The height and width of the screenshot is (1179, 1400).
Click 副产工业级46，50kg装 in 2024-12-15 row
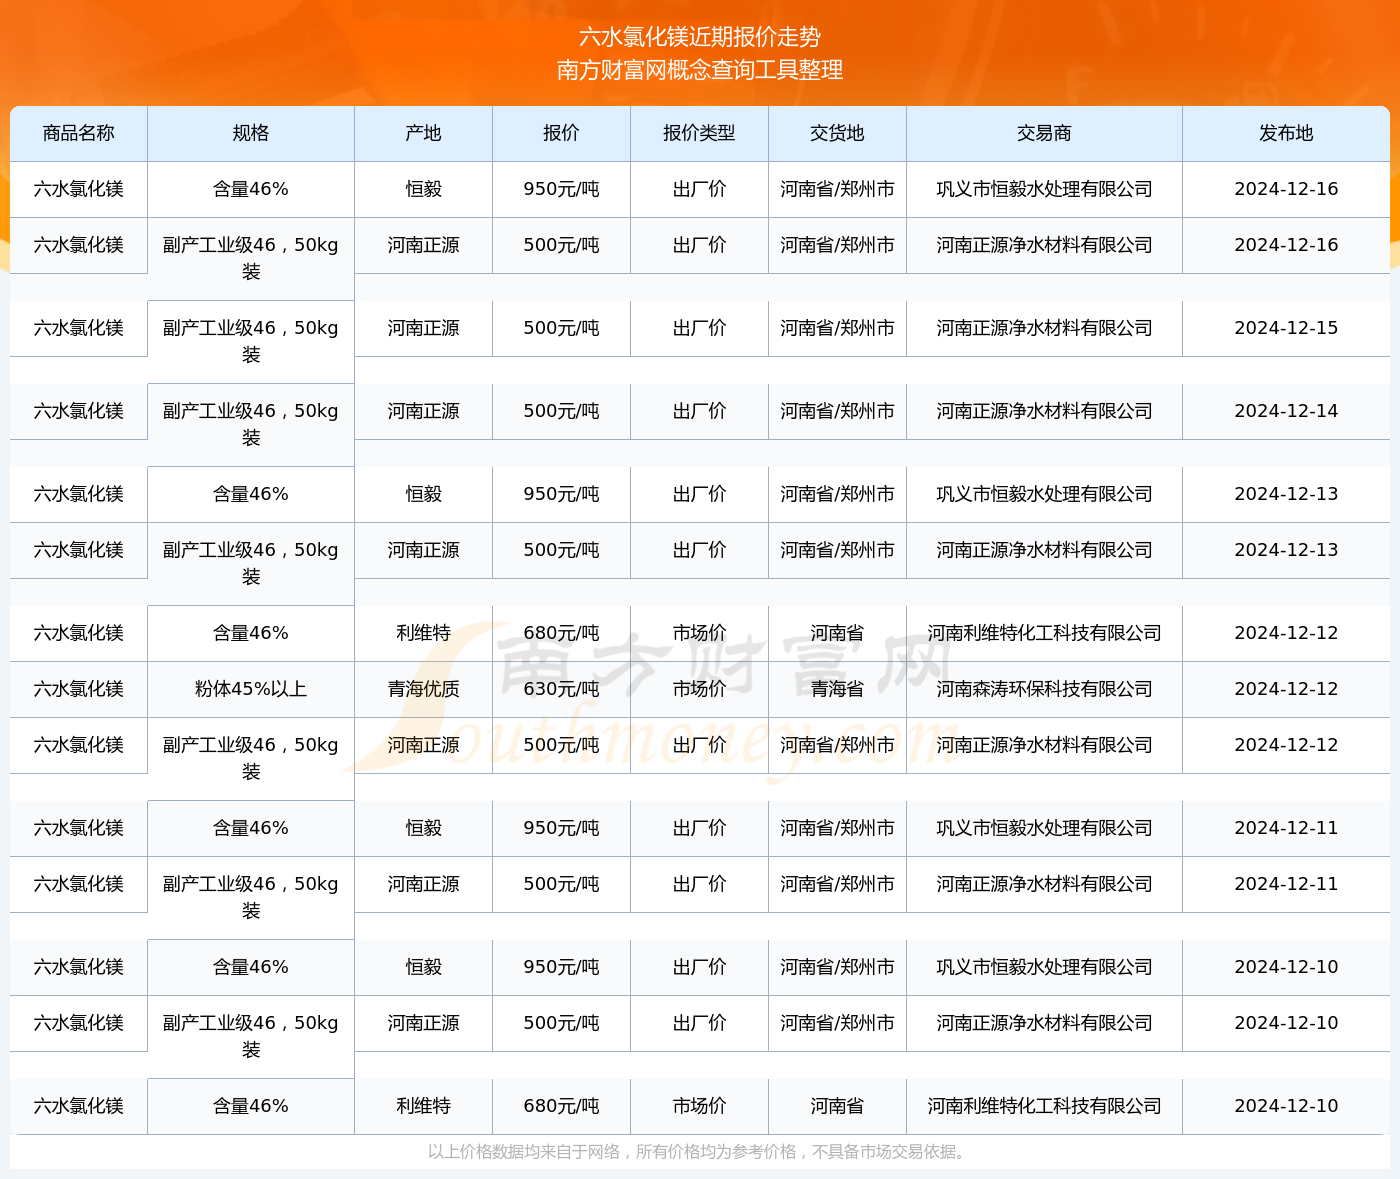(251, 341)
